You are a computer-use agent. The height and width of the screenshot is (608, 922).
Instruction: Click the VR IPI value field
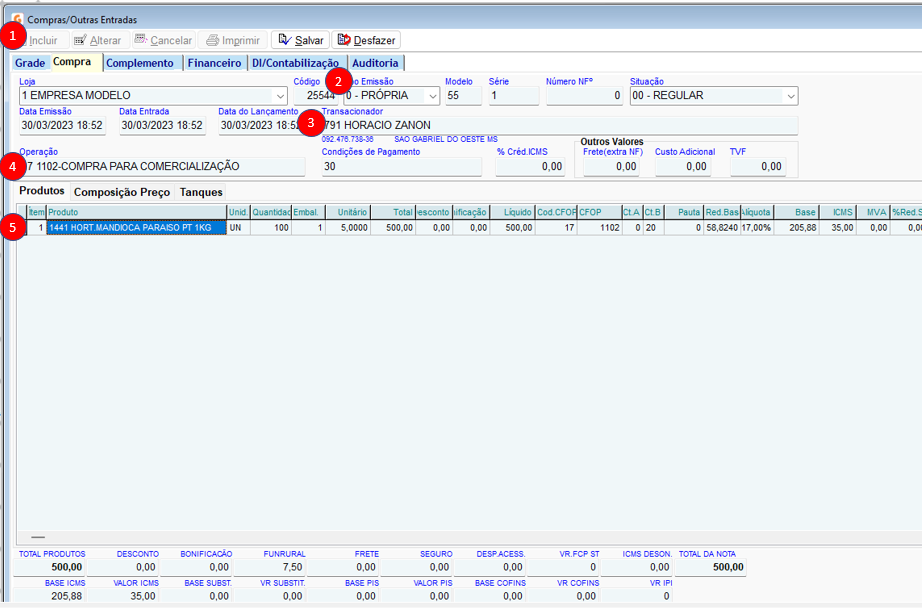tap(637, 596)
